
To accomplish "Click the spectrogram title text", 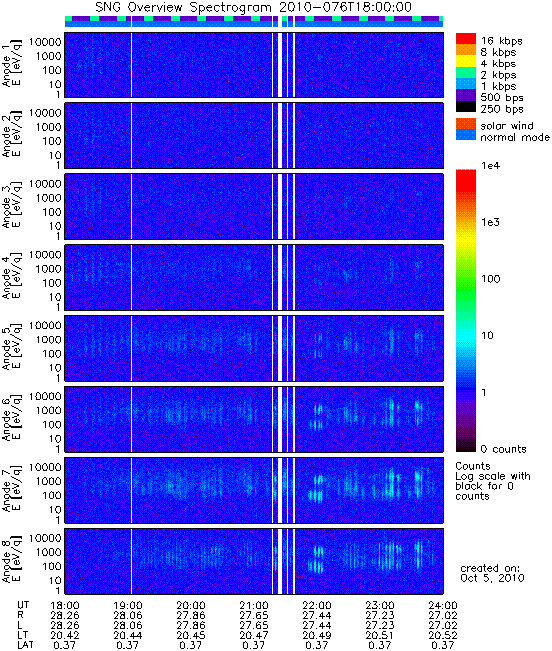I will point(254,7).
